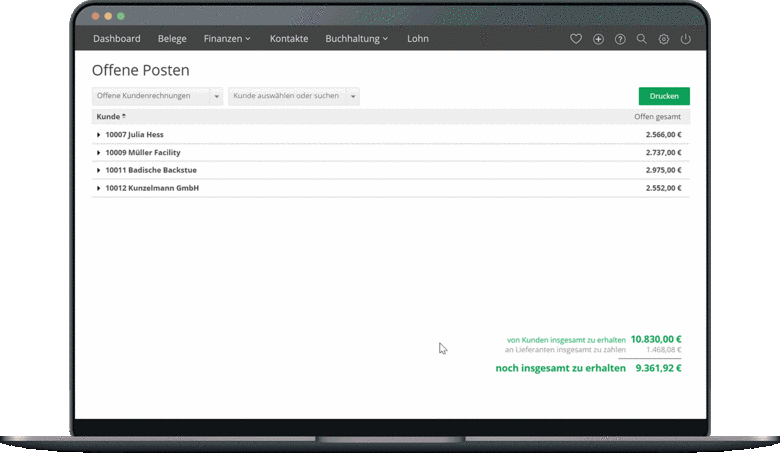Open the Belege section
The image size is (780, 476).
172,39
